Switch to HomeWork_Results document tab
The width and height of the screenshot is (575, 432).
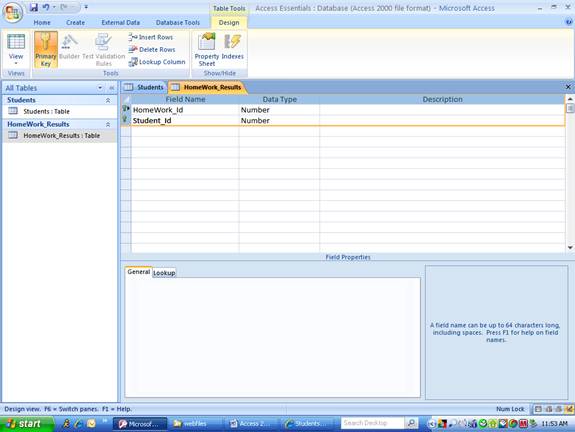pyautogui.click(x=208, y=87)
